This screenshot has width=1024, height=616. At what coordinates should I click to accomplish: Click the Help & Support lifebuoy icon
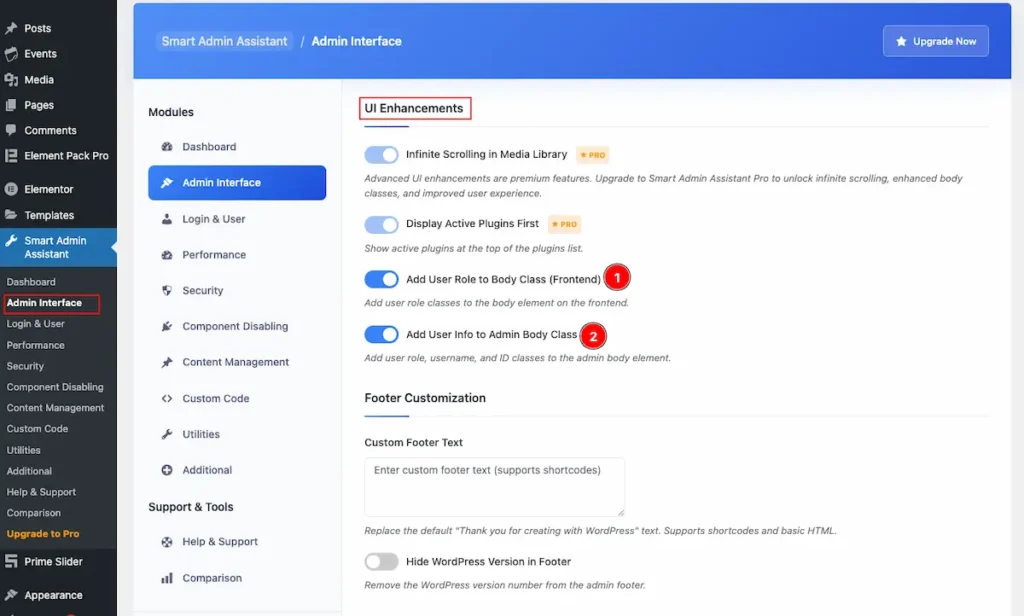pyautogui.click(x=167, y=542)
